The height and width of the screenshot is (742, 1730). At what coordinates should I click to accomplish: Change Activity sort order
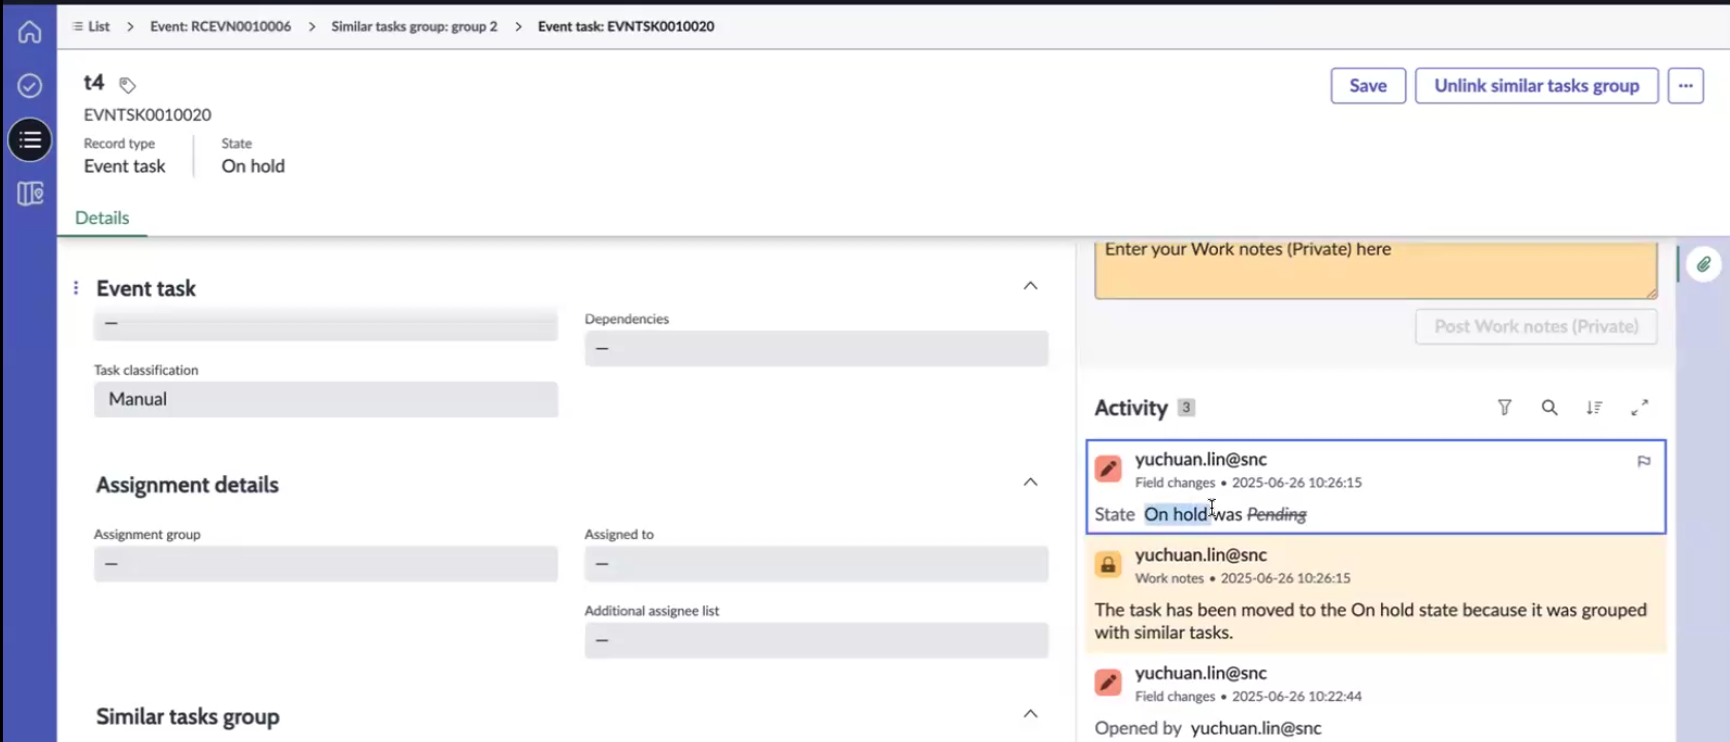pyautogui.click(x=1594, y=407)
